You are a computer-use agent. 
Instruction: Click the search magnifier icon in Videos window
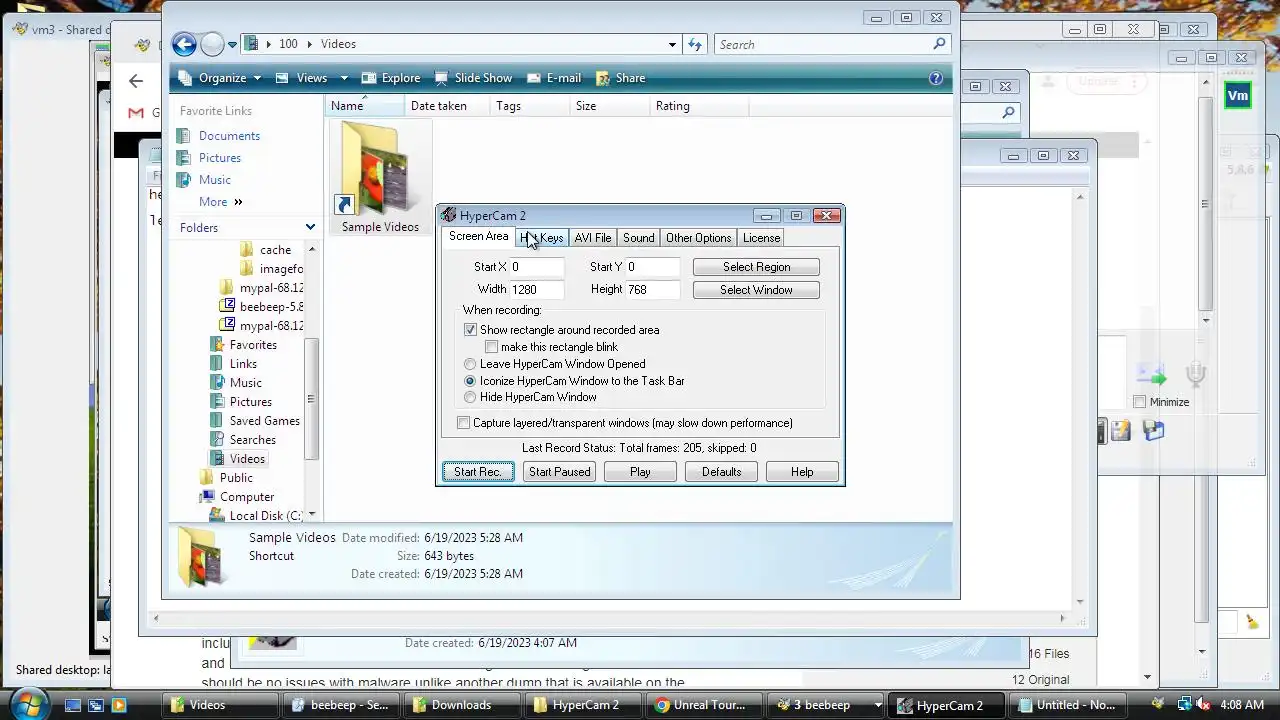click(x=939, y=44)
